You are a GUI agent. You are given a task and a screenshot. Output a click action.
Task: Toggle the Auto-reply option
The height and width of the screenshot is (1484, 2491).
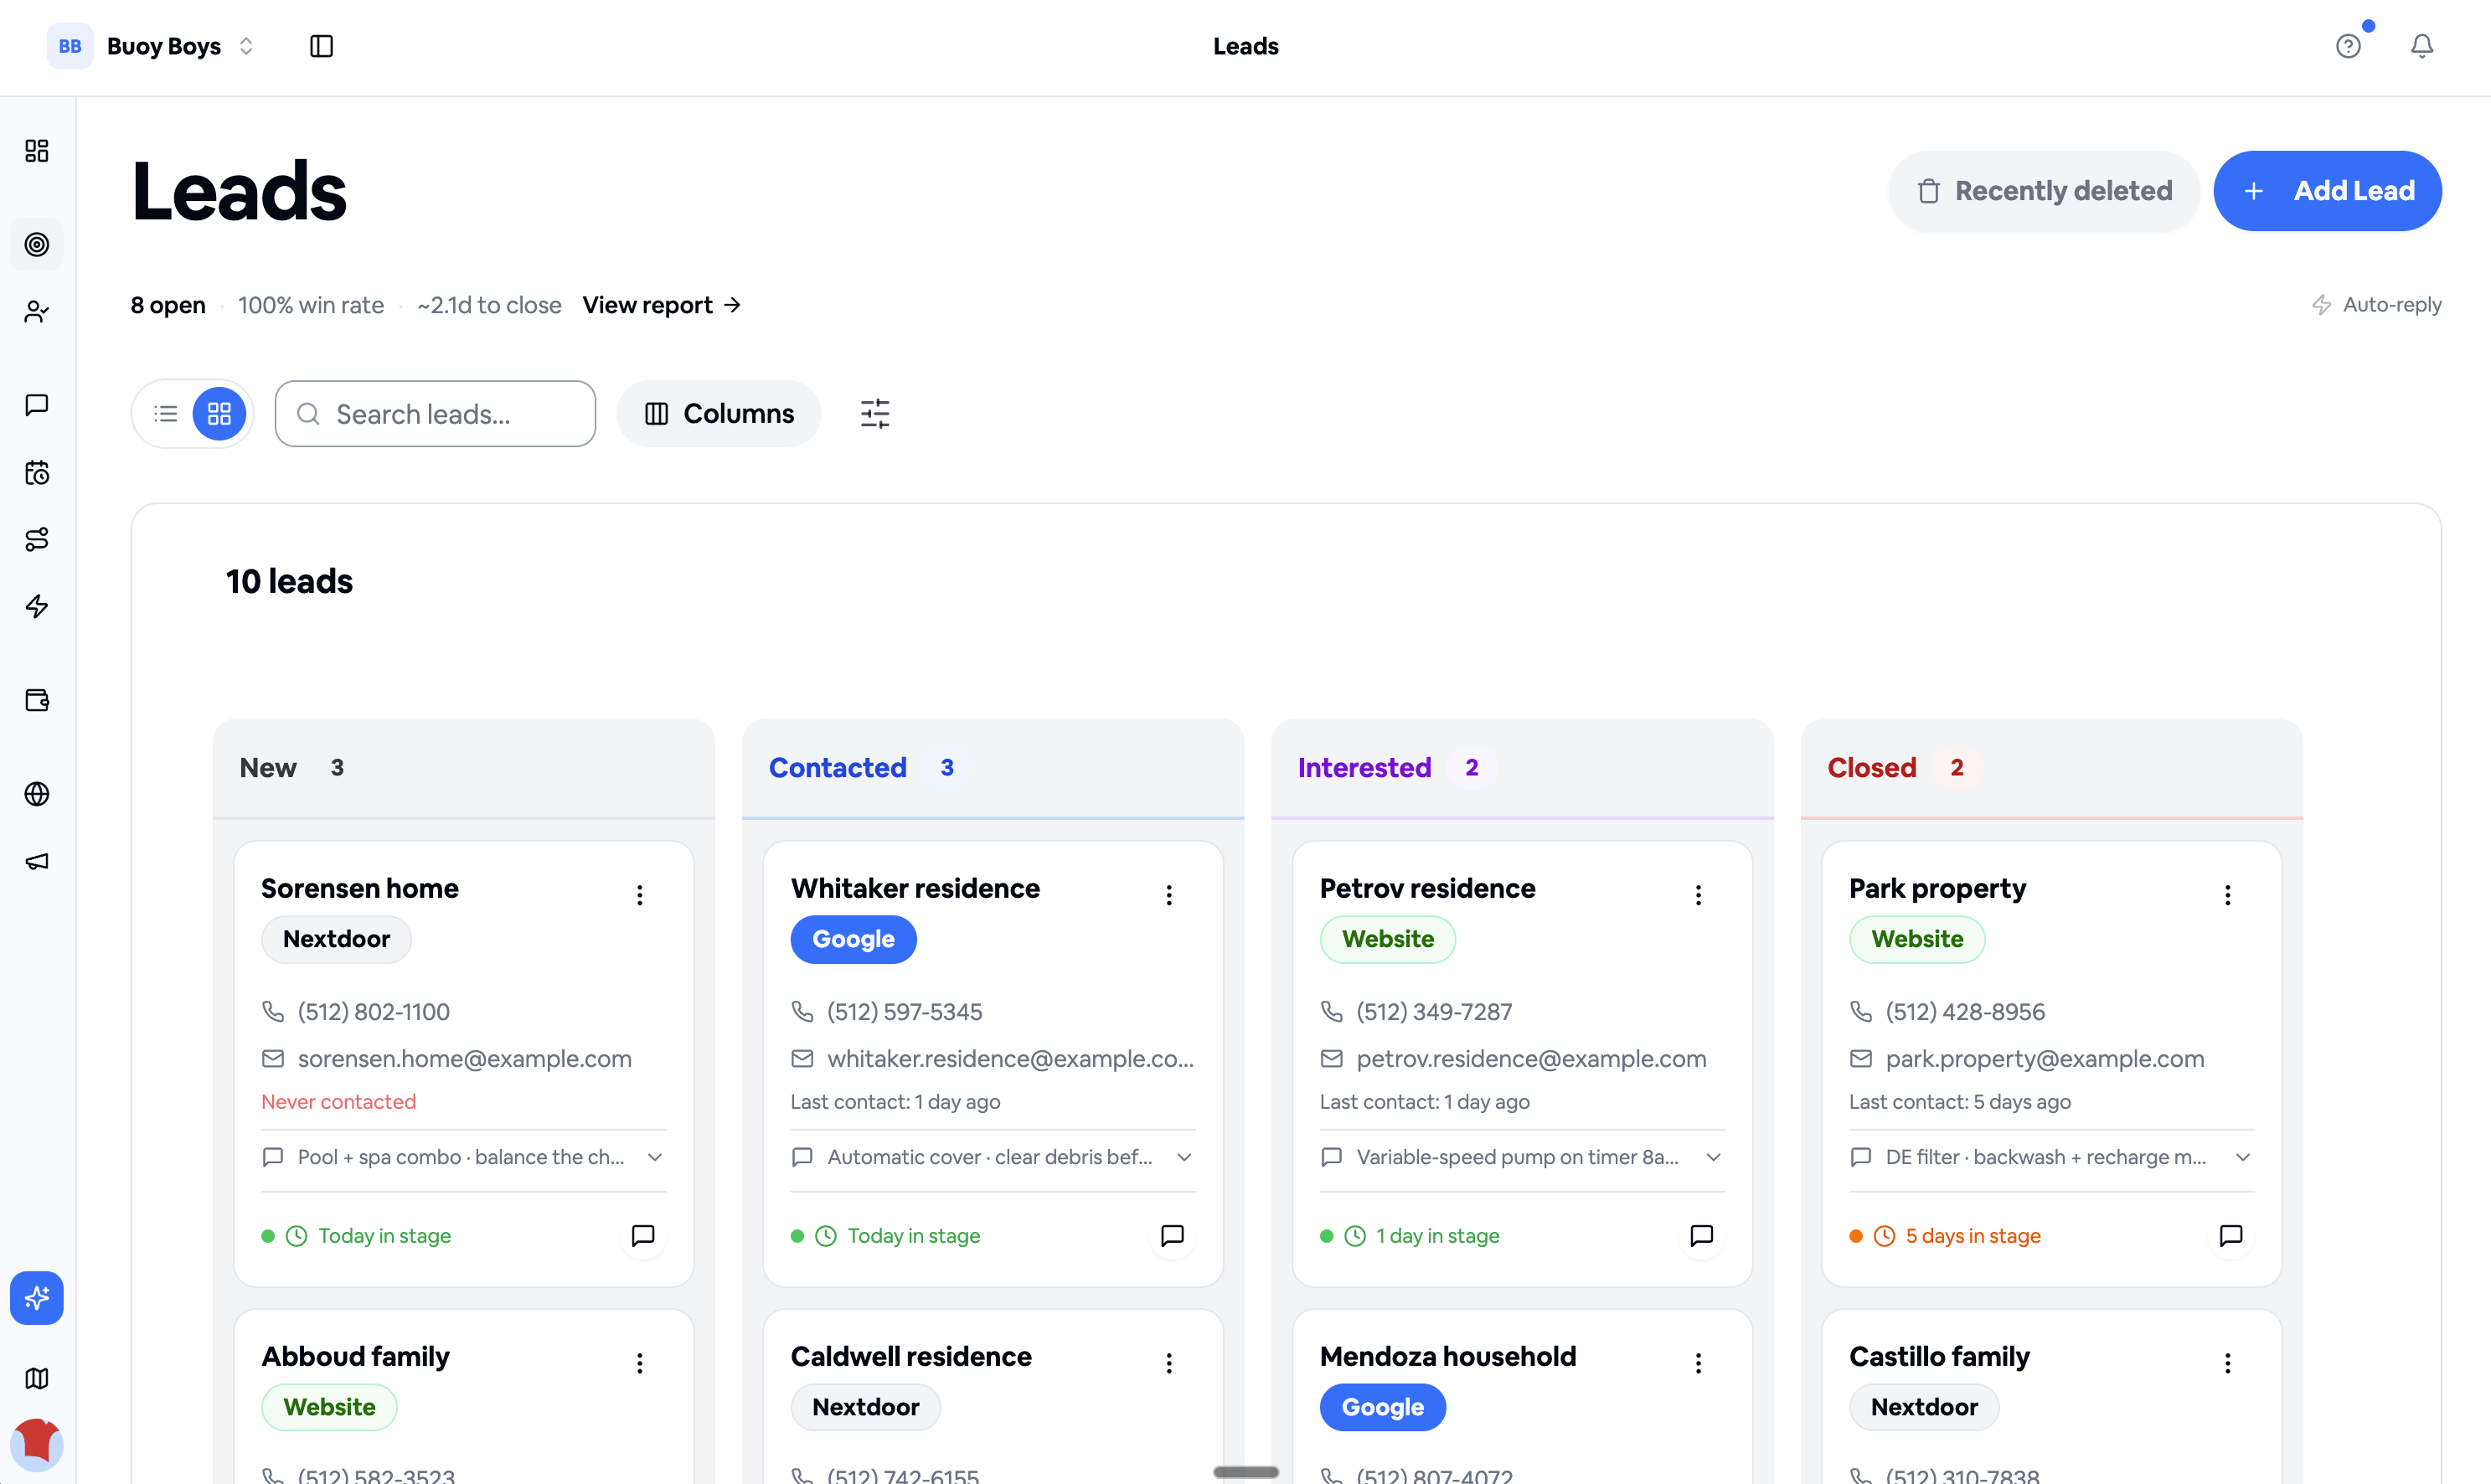click(2376, 304)
